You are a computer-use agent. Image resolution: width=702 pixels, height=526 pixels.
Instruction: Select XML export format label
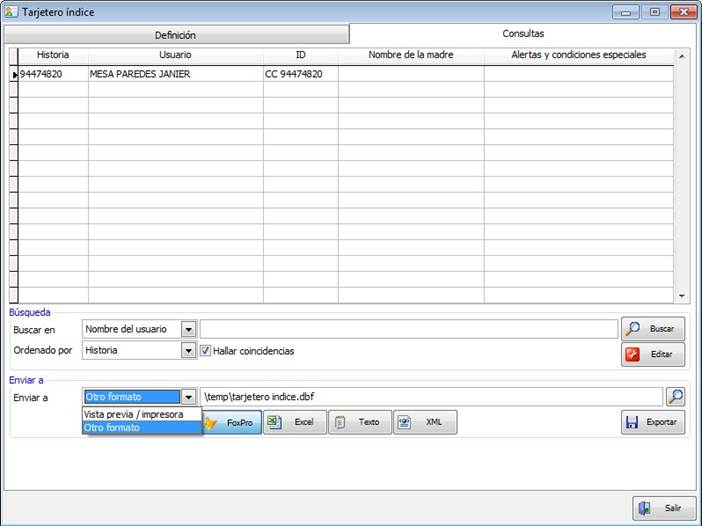[x=434, y=422]
